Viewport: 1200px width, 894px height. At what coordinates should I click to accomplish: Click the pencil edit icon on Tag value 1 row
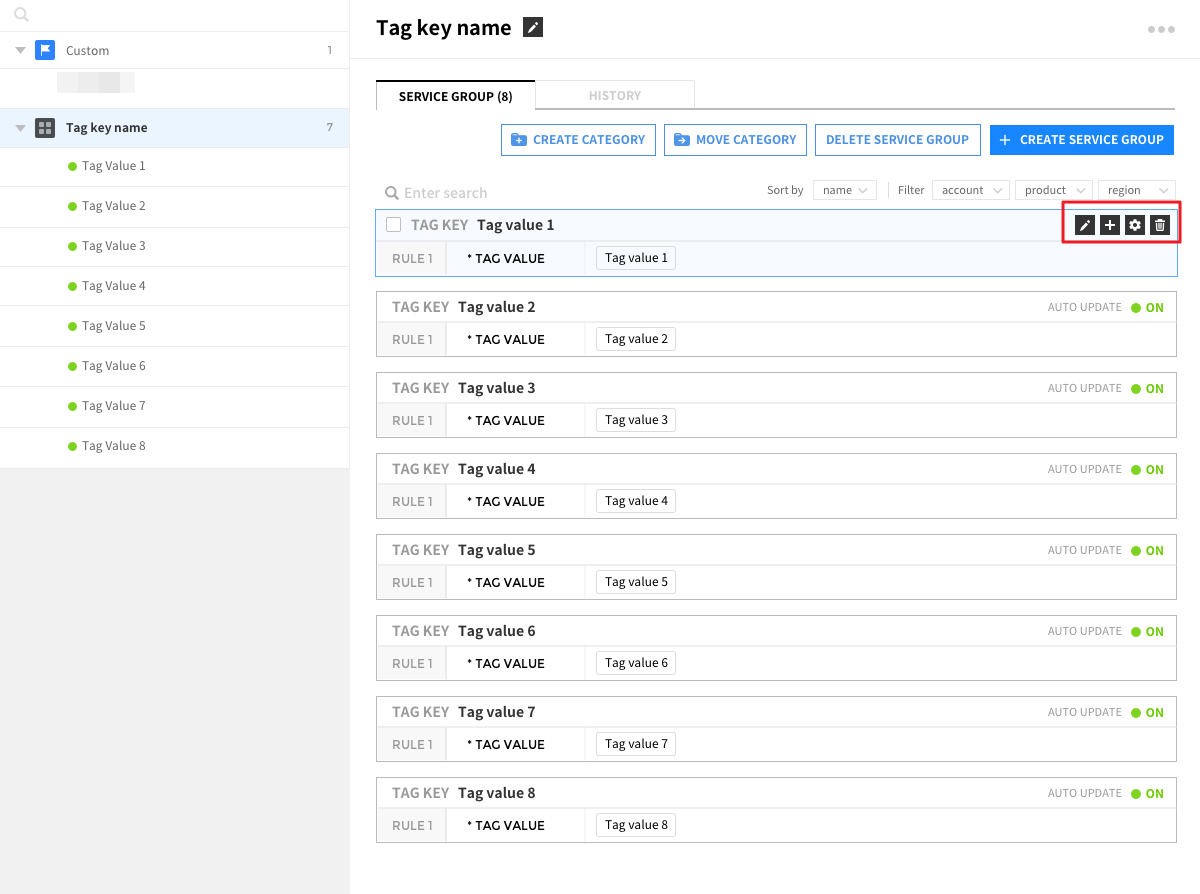1085,225
